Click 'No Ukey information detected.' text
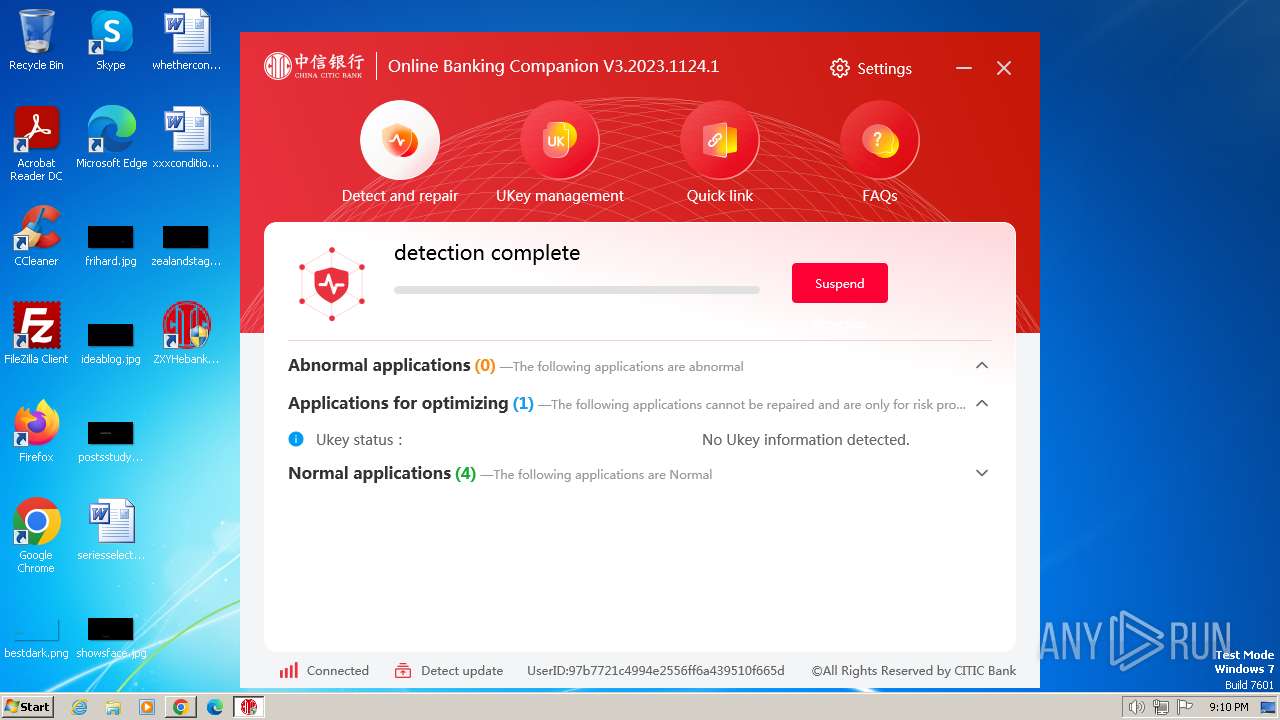 tap(806, 440)
